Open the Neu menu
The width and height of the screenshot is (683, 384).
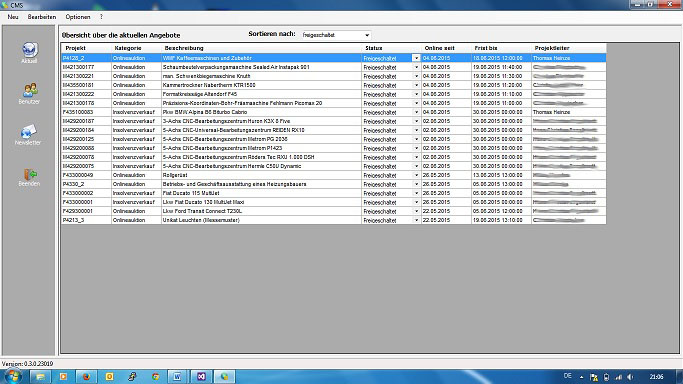coord(13,17)
